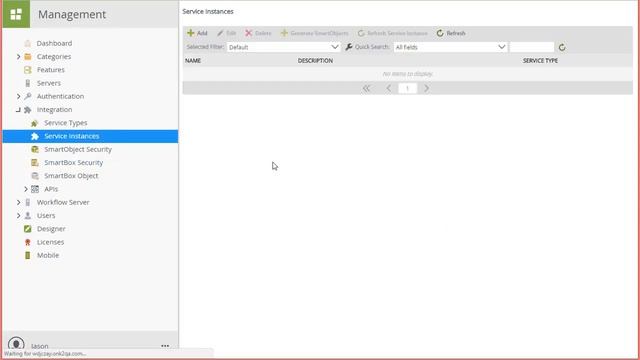Expand the Authentication tree node
The image size is (640, 360).
(18, 96)
